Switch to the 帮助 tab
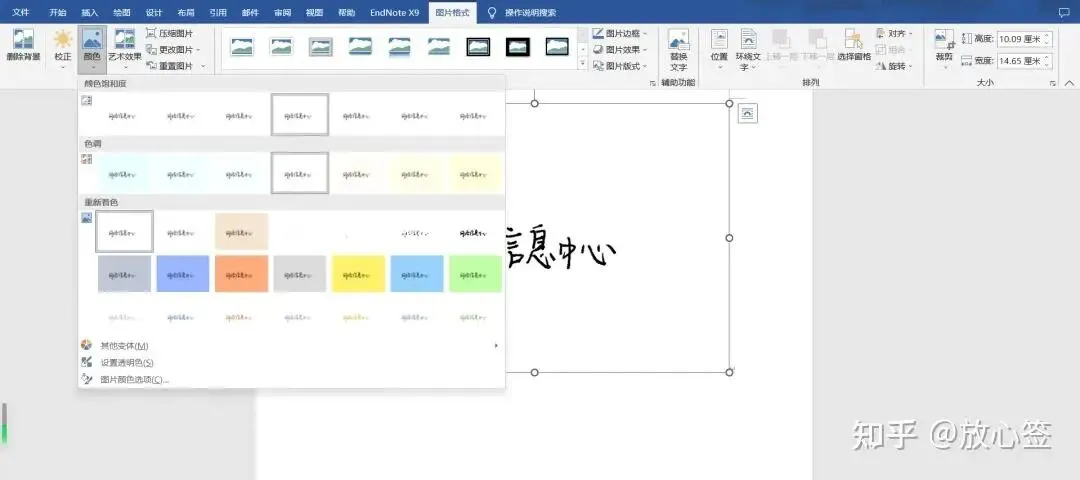The image size is (1080, 480). tap(347, 12)
